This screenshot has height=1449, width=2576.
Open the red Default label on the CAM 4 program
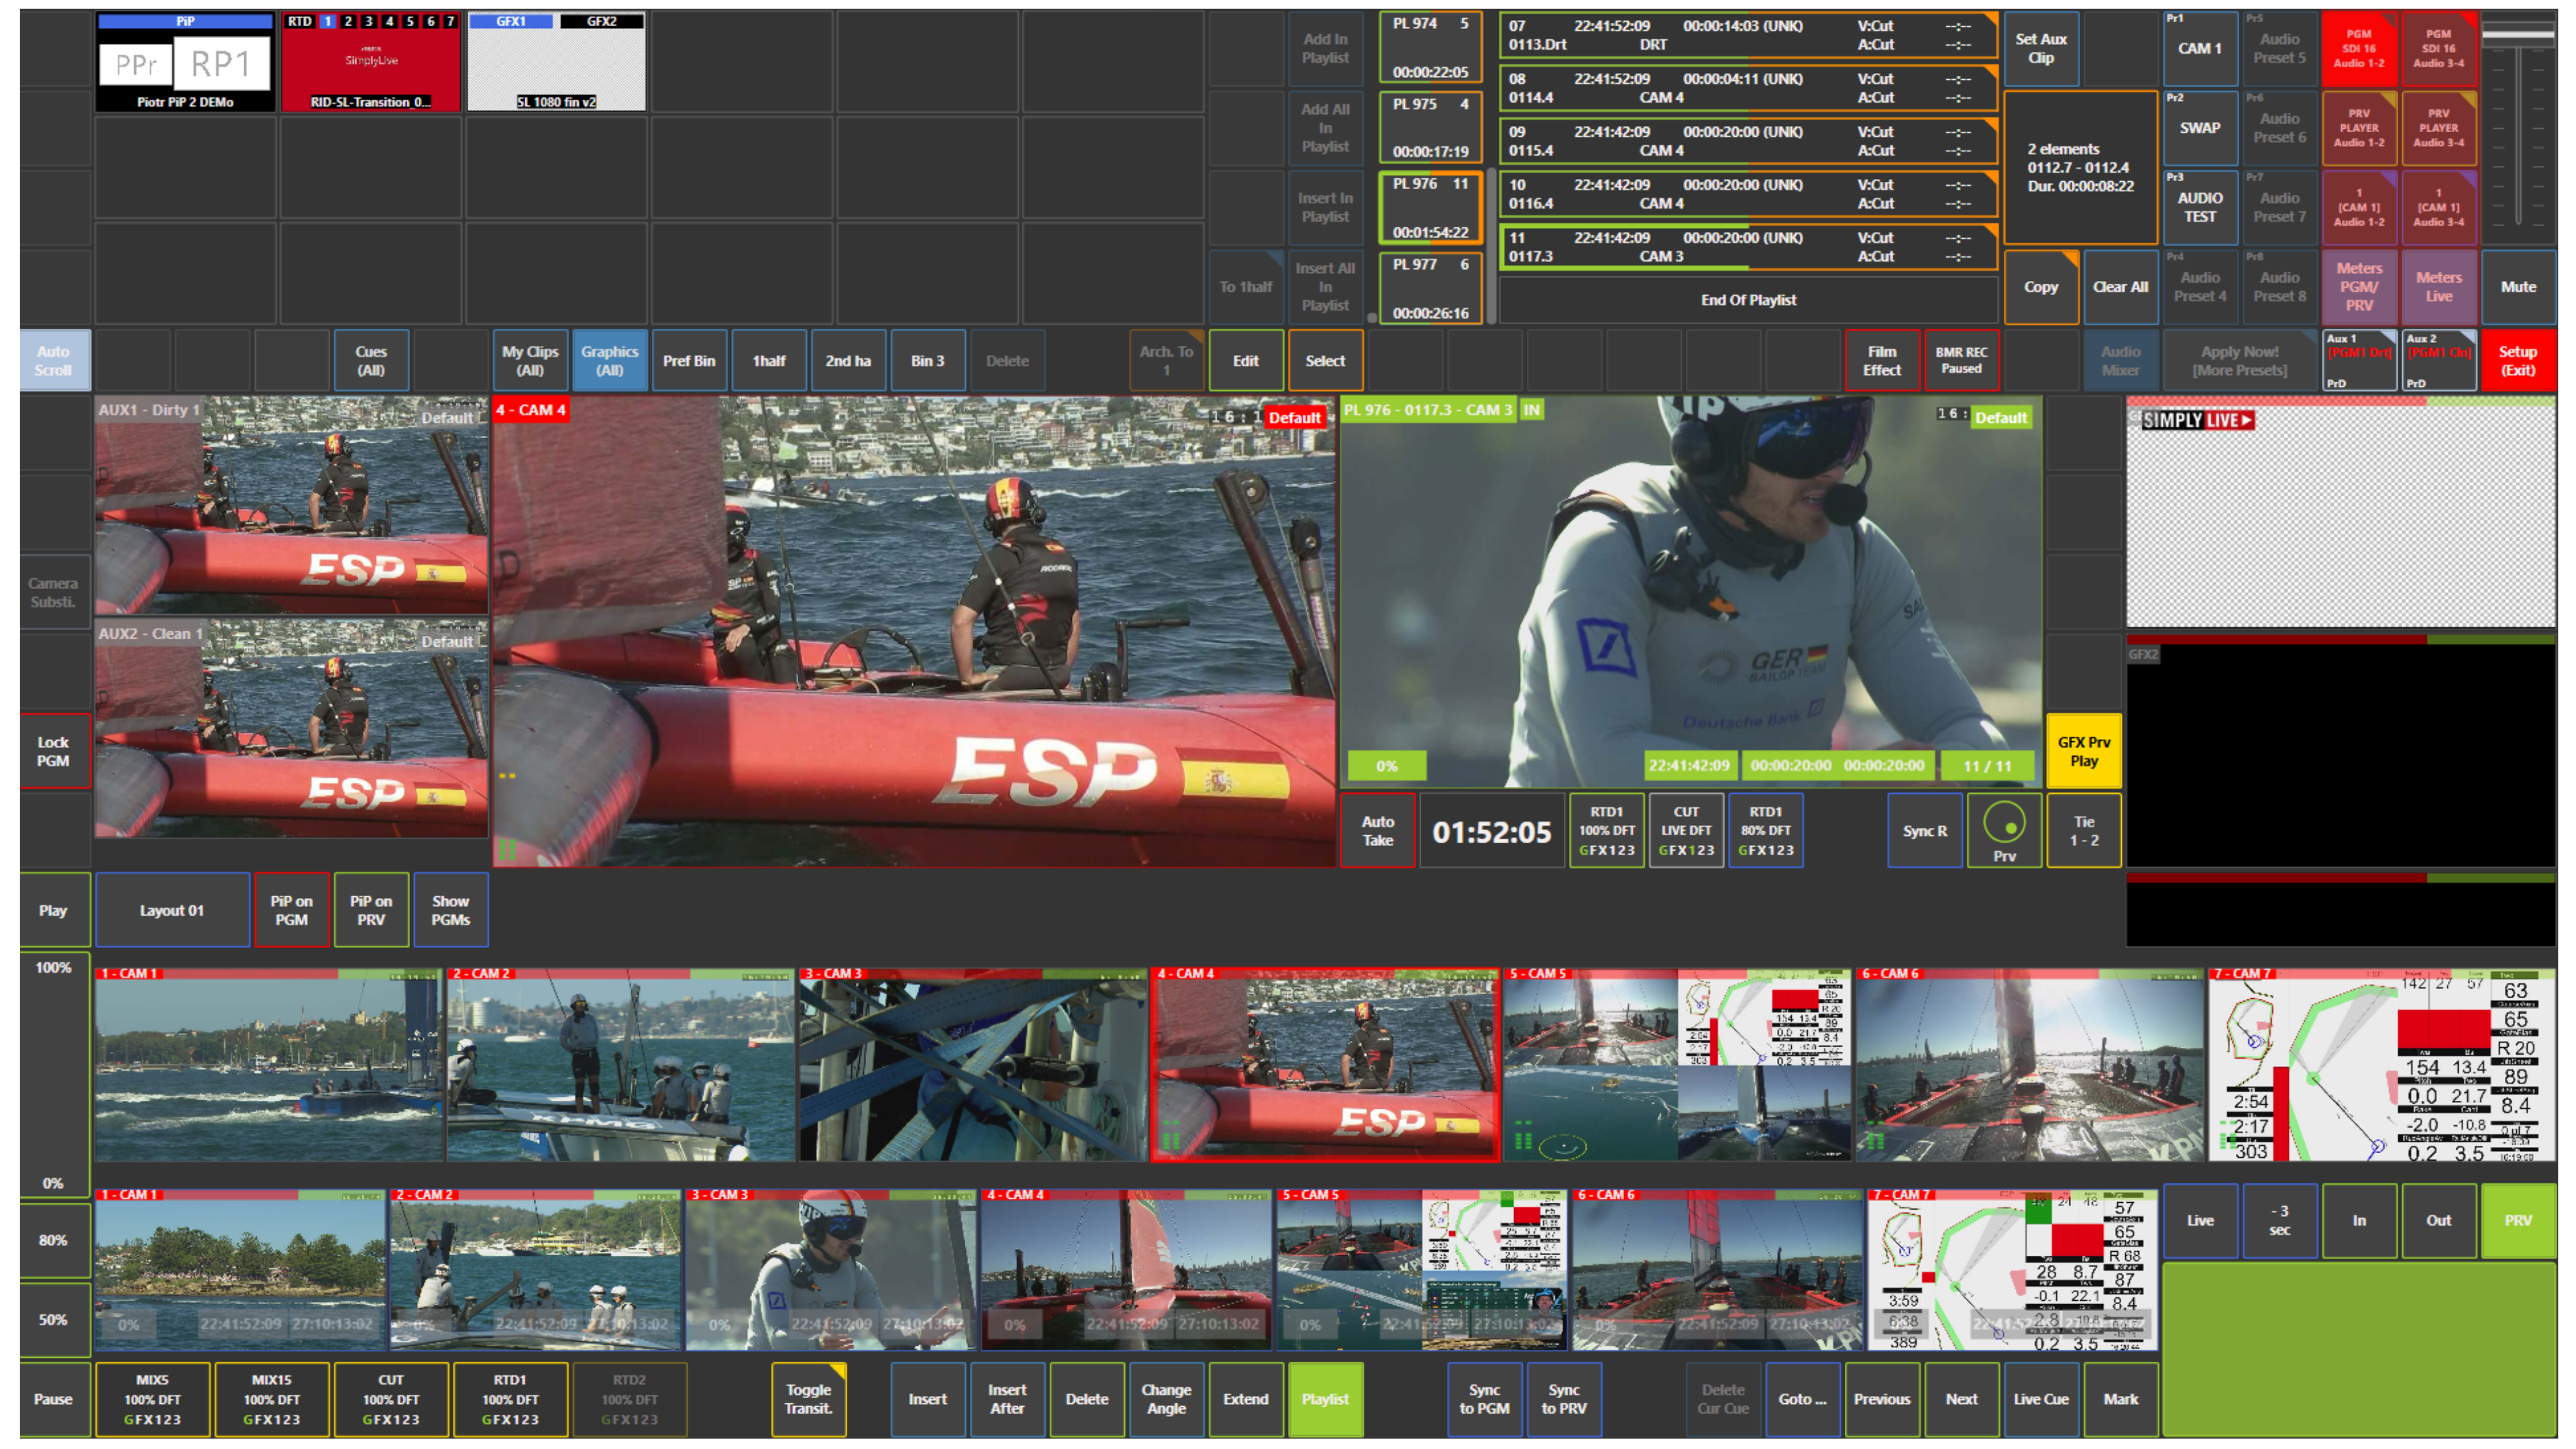pyautogui.click(x=1295, y=418)
